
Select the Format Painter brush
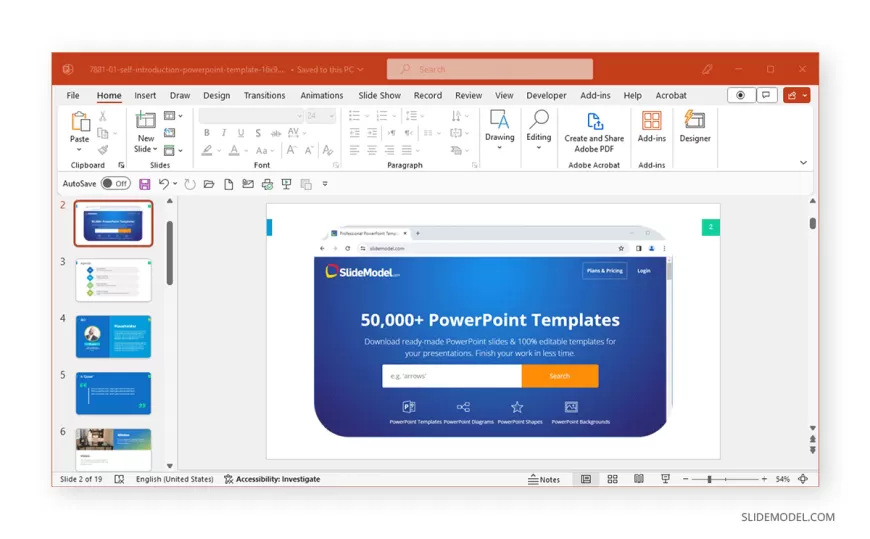[x=103, y=150]
